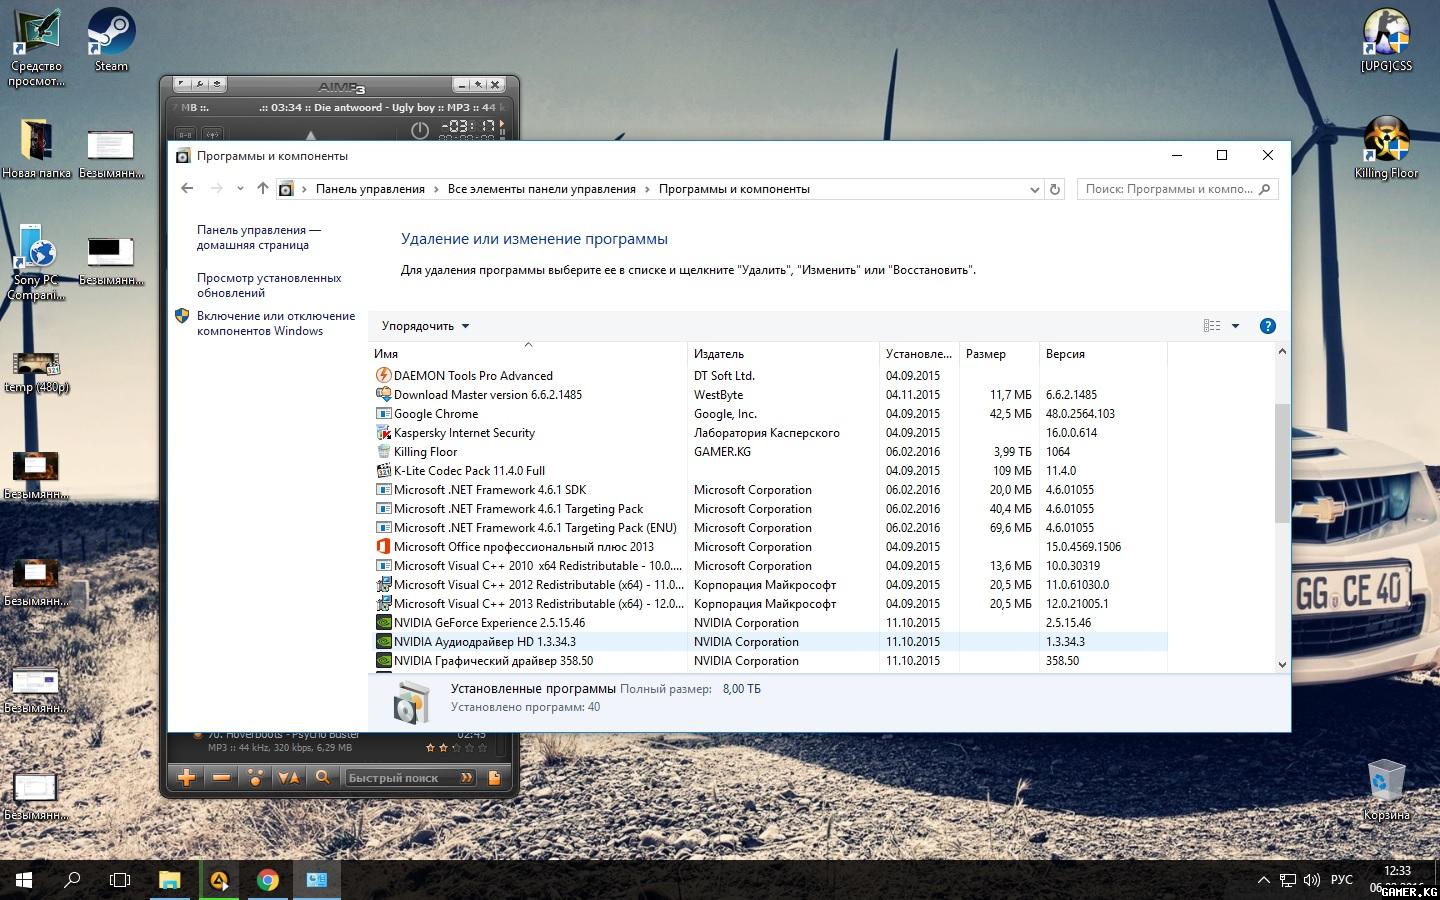Sort list by Издатель column header
The height and width of the screenshot is (900, 1440).
719,354
